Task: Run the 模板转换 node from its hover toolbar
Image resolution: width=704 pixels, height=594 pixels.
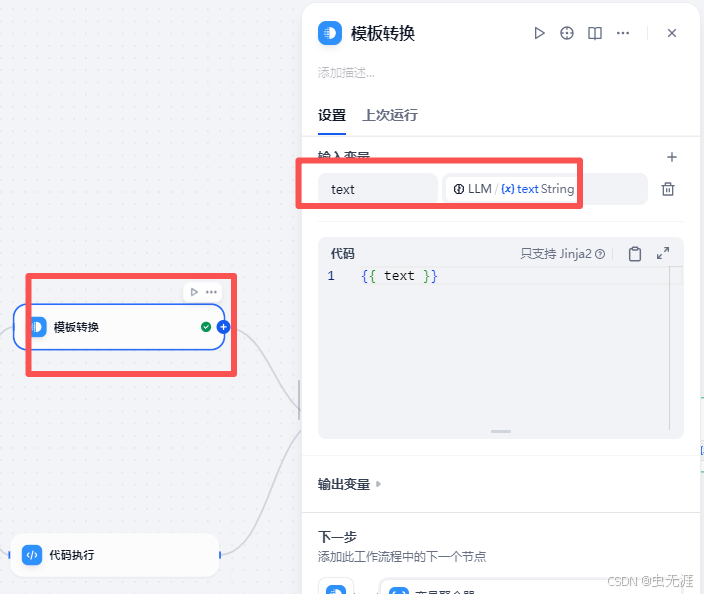Action: [x=194, y=292]
